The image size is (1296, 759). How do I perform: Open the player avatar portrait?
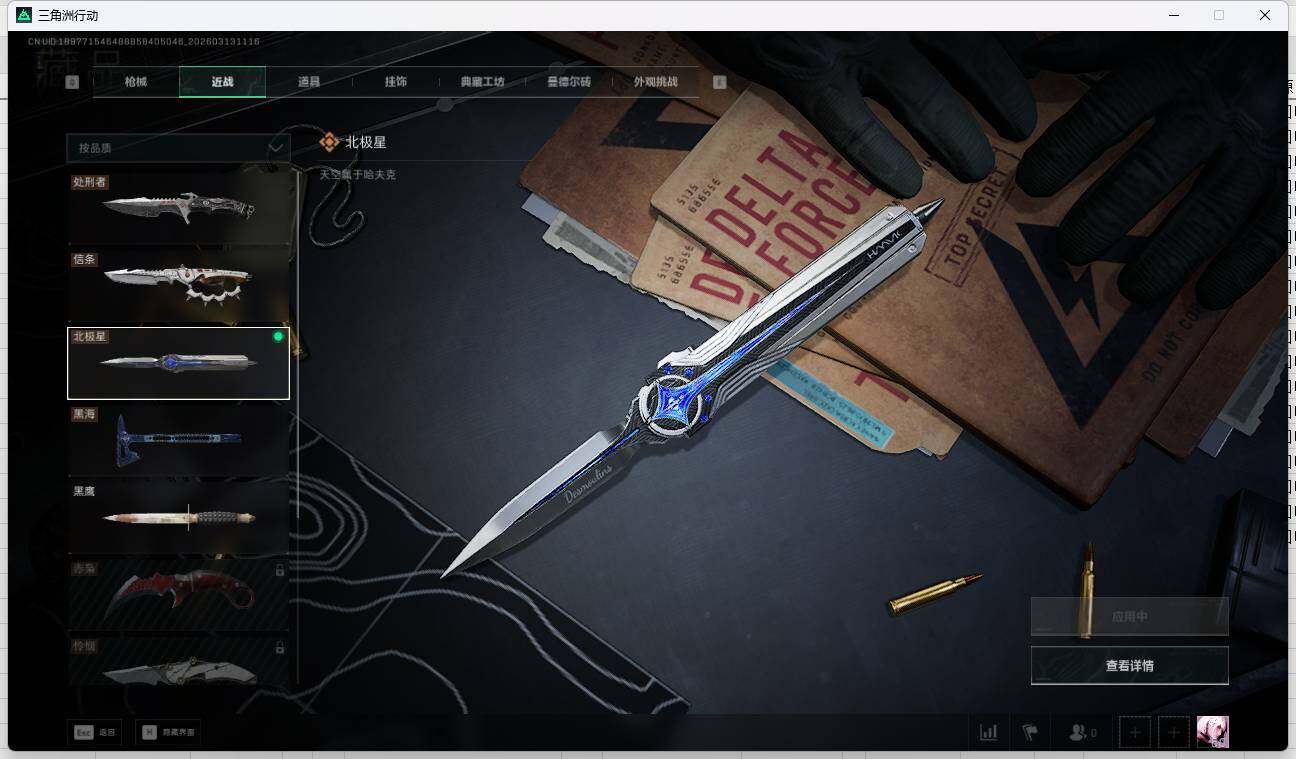point(1213,732)
